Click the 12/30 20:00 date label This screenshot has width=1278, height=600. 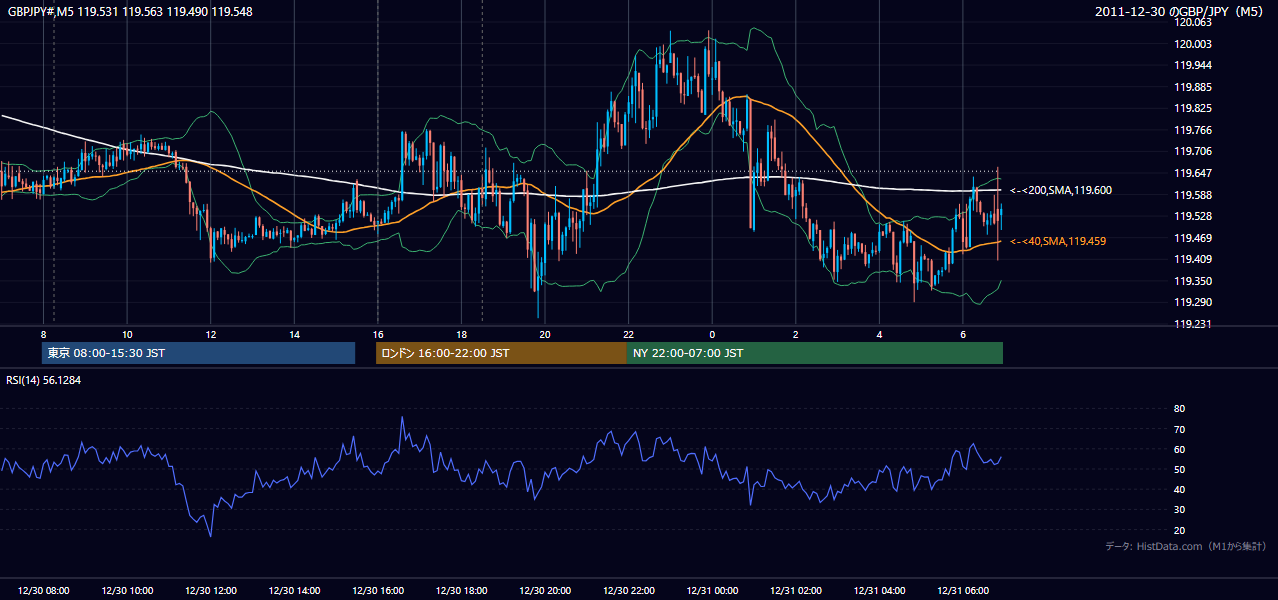(x=545, y=591)
